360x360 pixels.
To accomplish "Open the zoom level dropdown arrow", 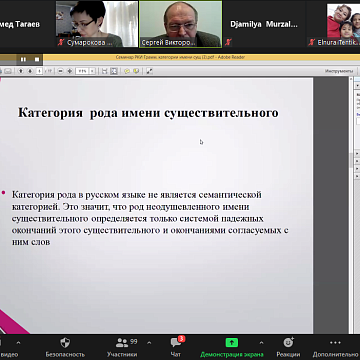I will point(92,71).
